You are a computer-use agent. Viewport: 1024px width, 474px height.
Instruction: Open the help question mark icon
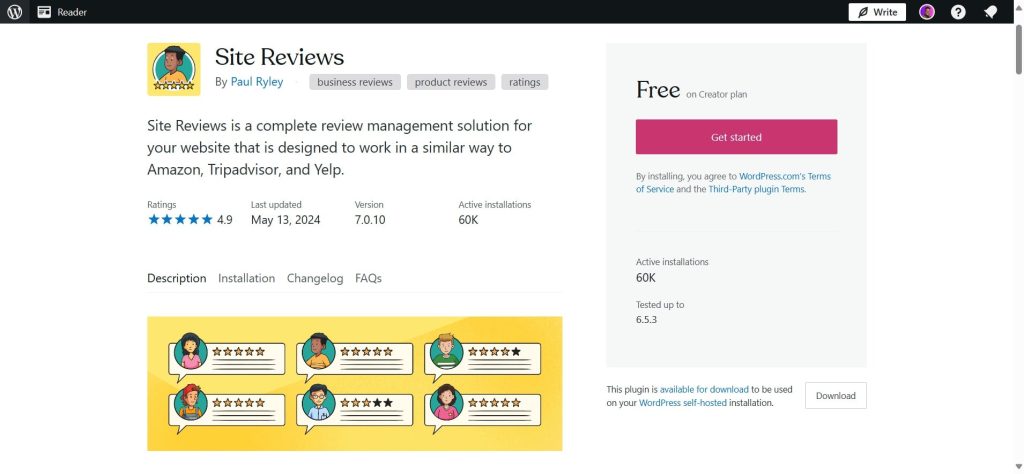point(958,12)
